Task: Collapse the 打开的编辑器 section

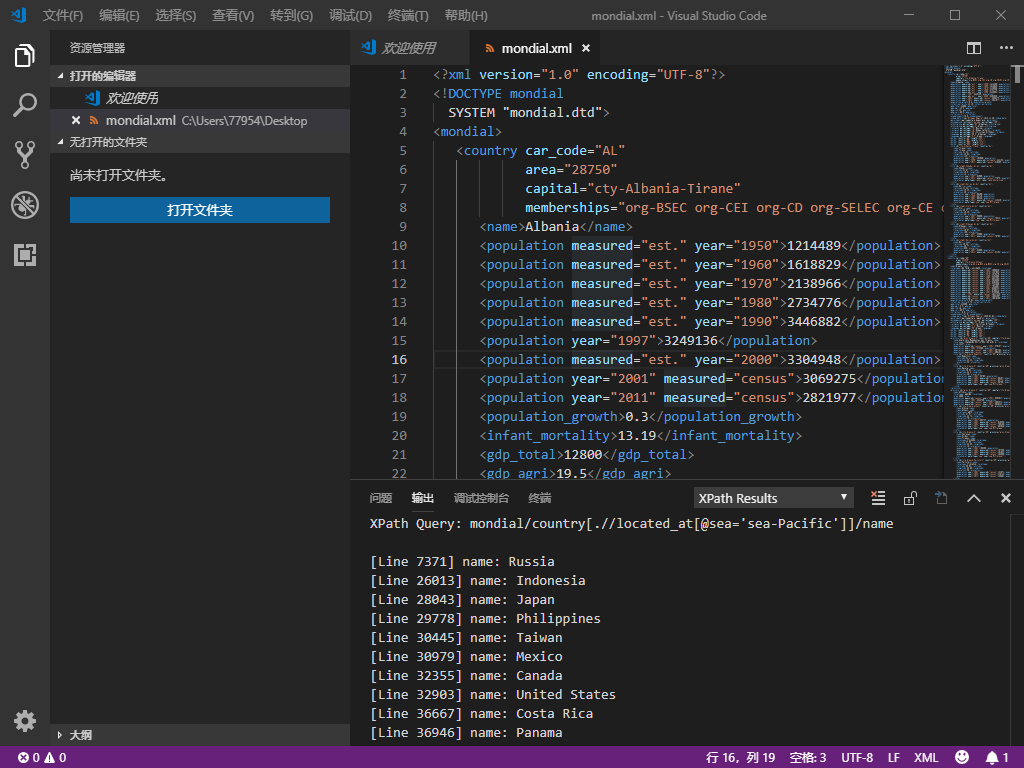Action: coord(200,76)
